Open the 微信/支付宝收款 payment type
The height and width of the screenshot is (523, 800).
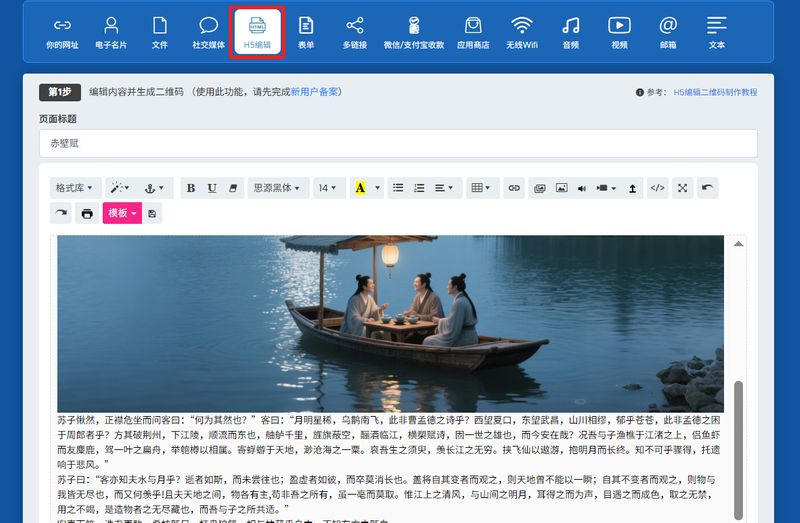coord(414,33)
